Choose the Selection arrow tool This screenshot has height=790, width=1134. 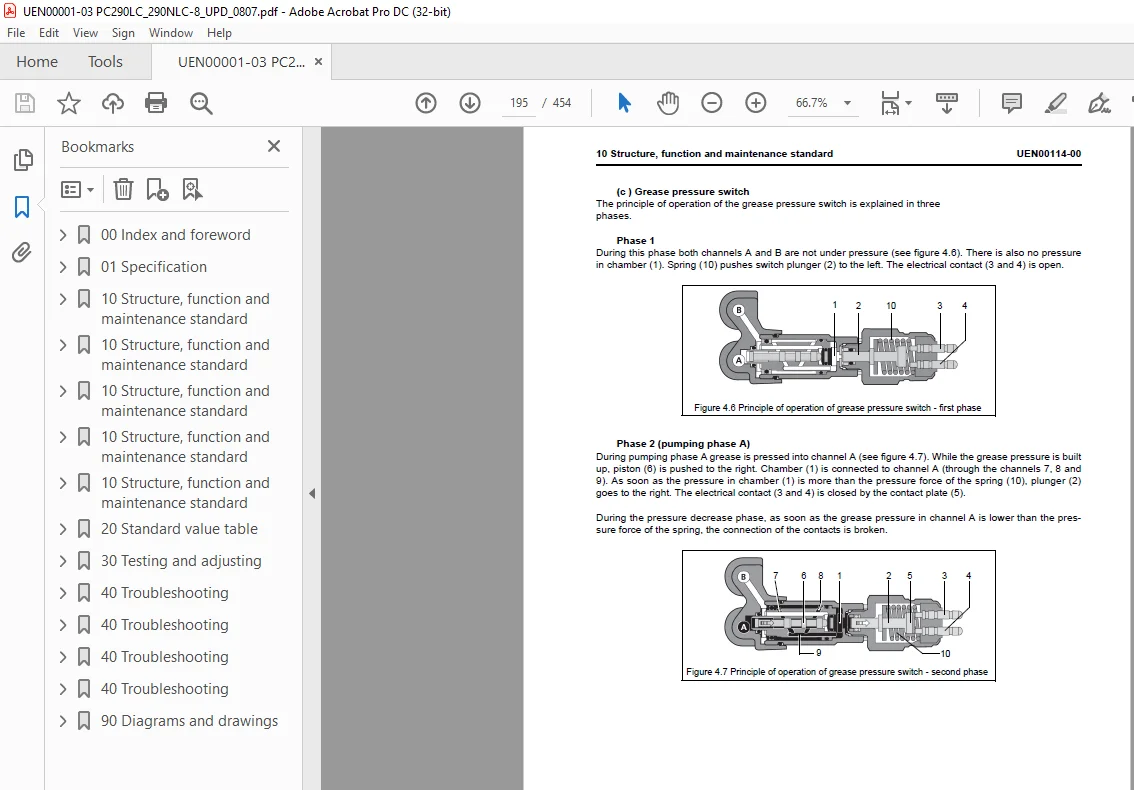click(624, 103)
